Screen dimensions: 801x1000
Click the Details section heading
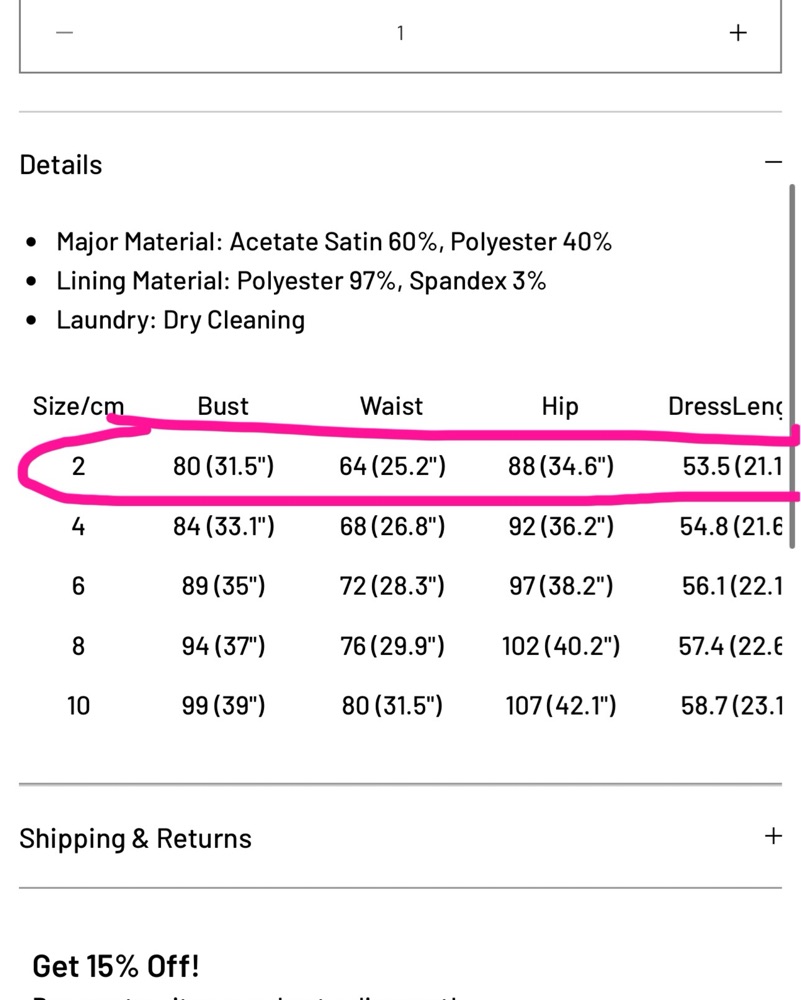pyautogui.click(x=61, y=165)
